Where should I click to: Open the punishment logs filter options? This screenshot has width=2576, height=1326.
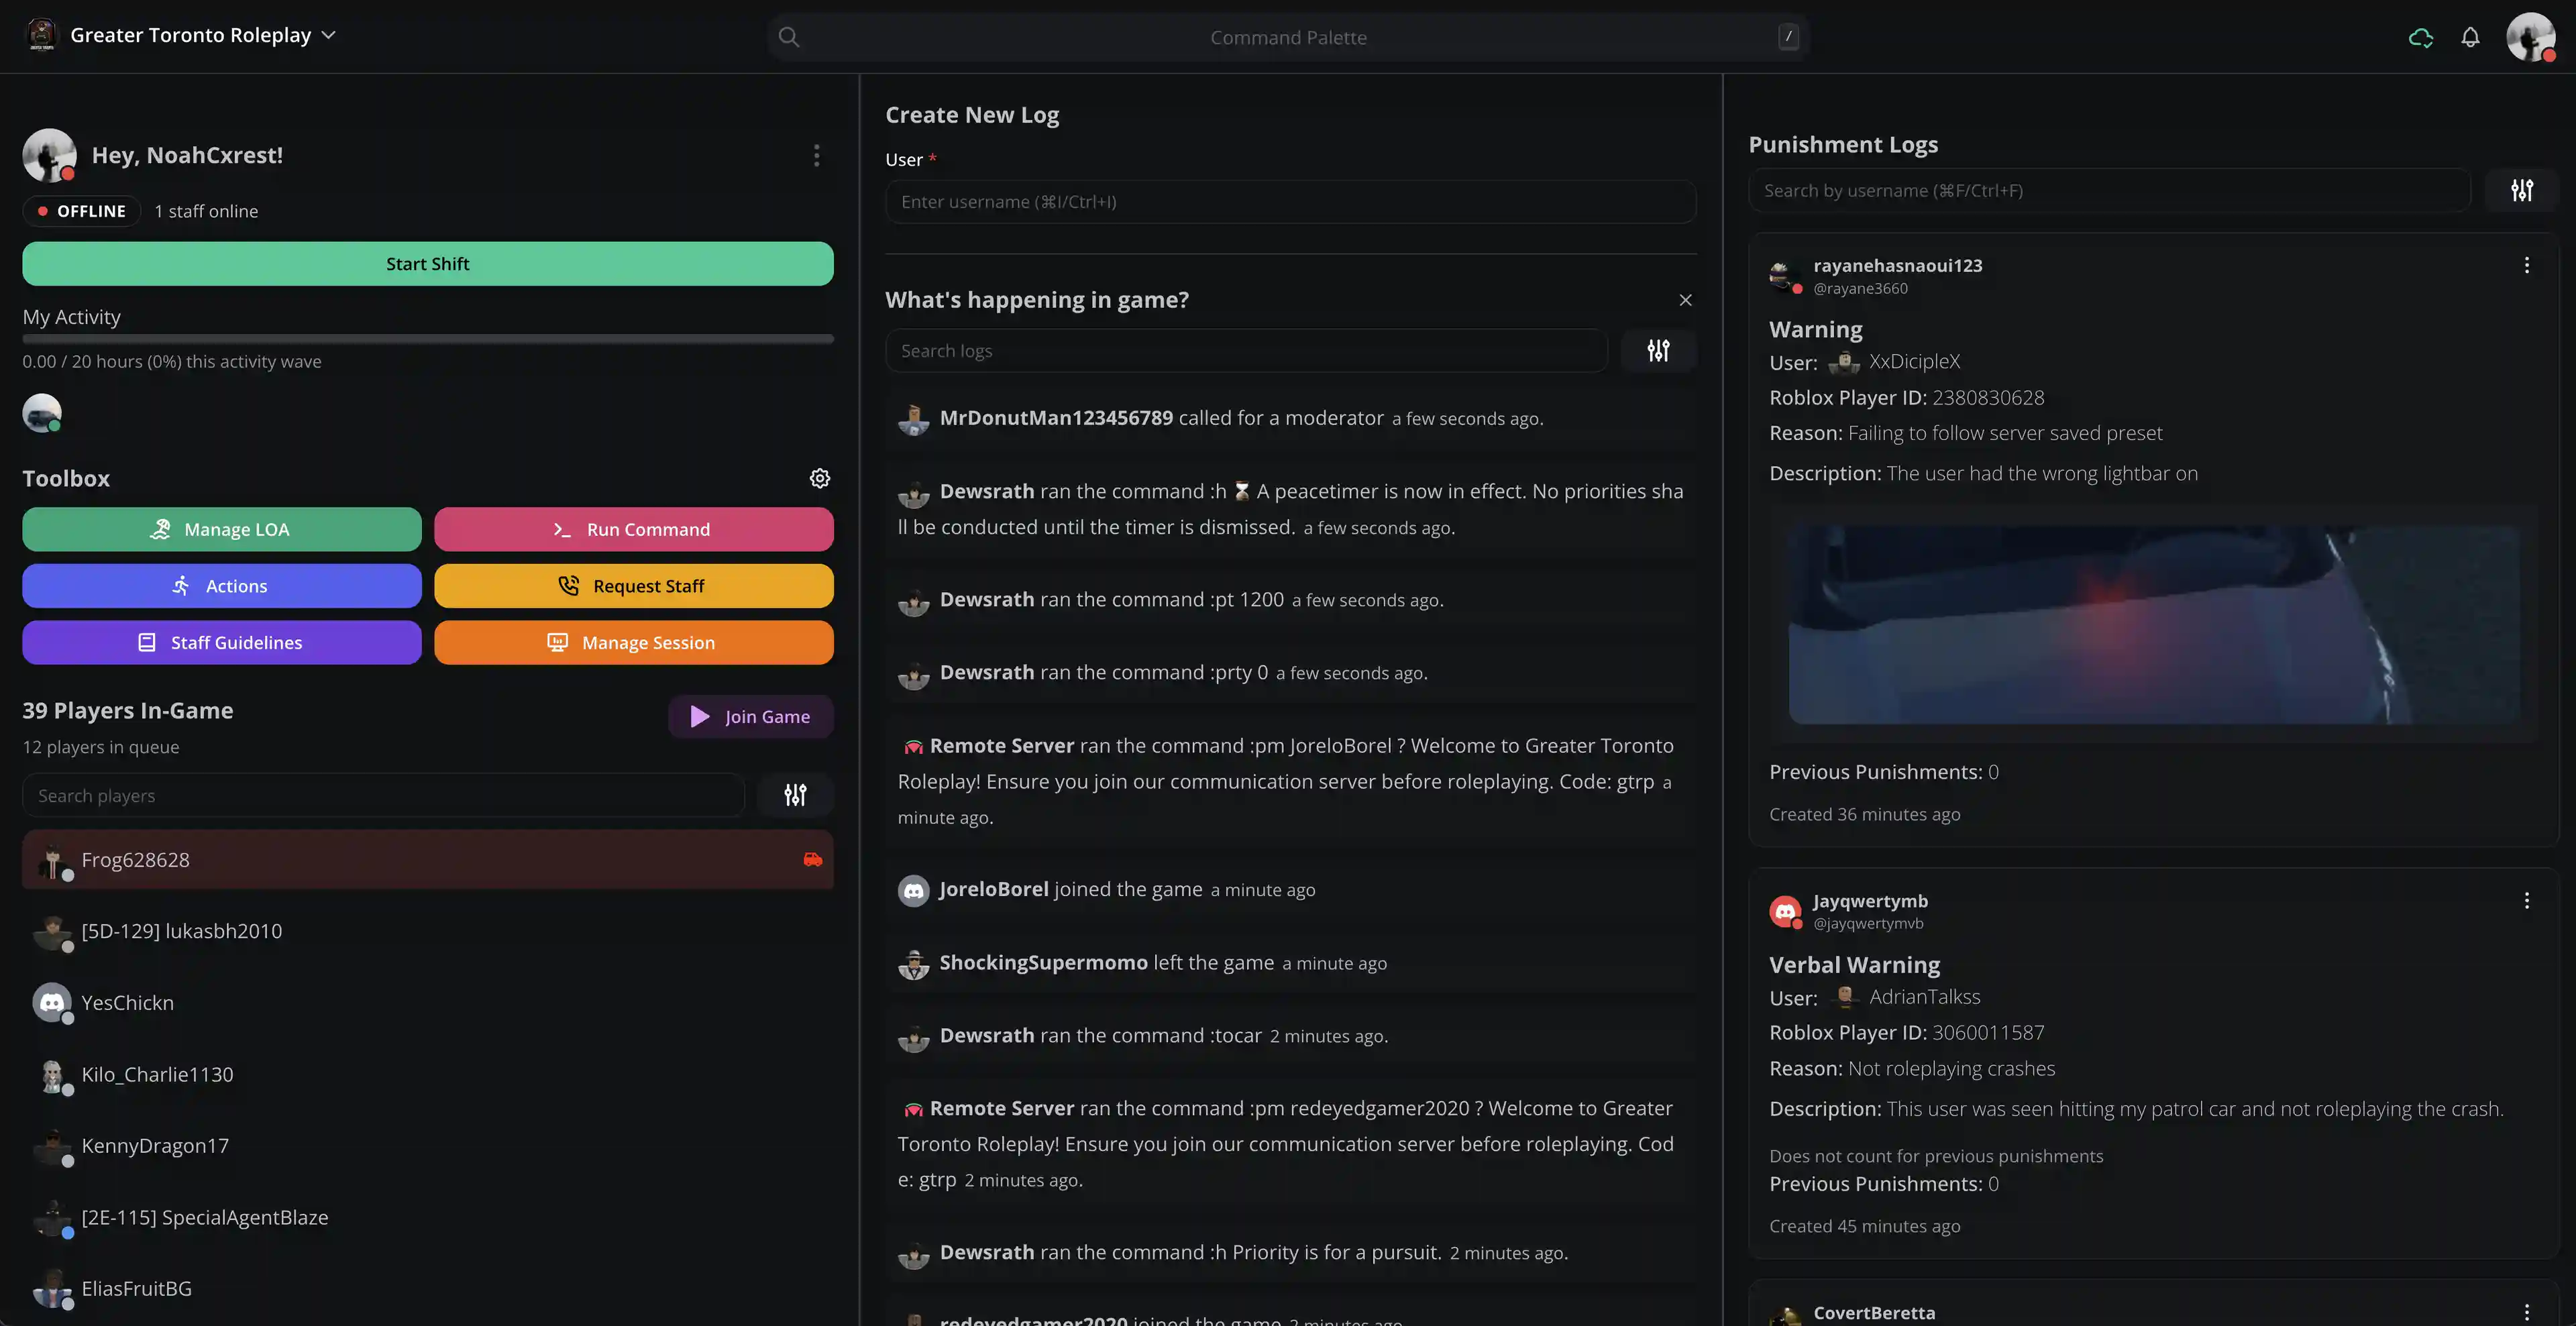point(2521,190)
